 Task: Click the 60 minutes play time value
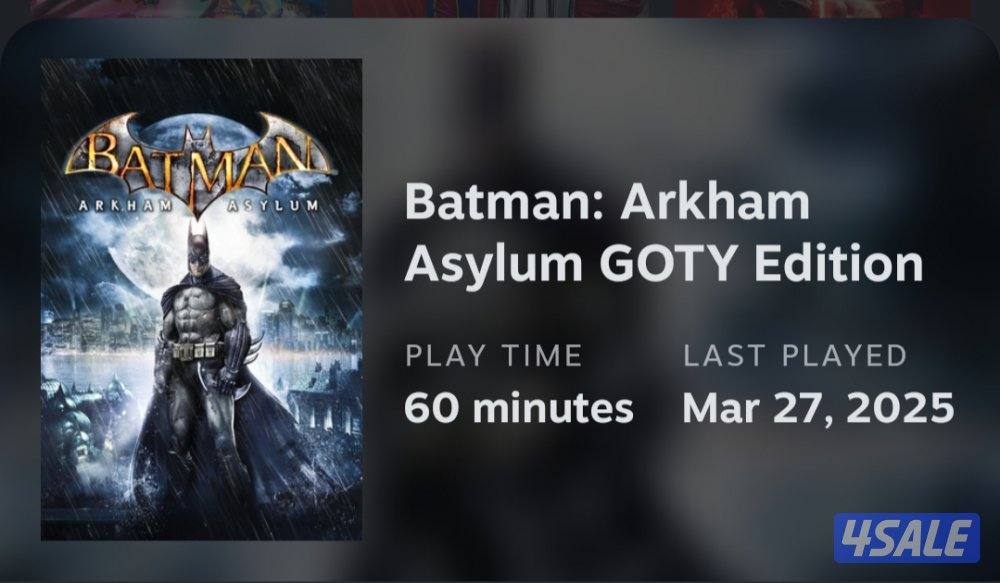(518, 408)
